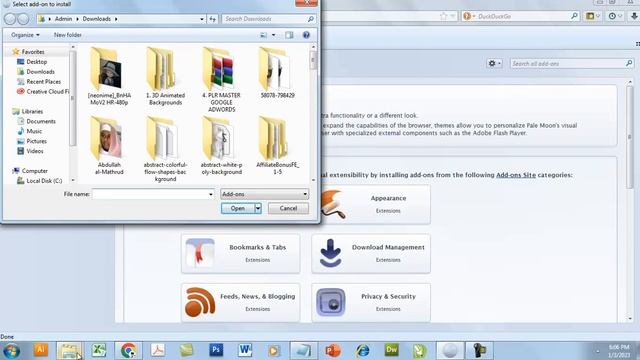This screenshot has width=640, height=360.
Task: Select Local Disk (C:) in navigation pane
Action: click(44, 181)
